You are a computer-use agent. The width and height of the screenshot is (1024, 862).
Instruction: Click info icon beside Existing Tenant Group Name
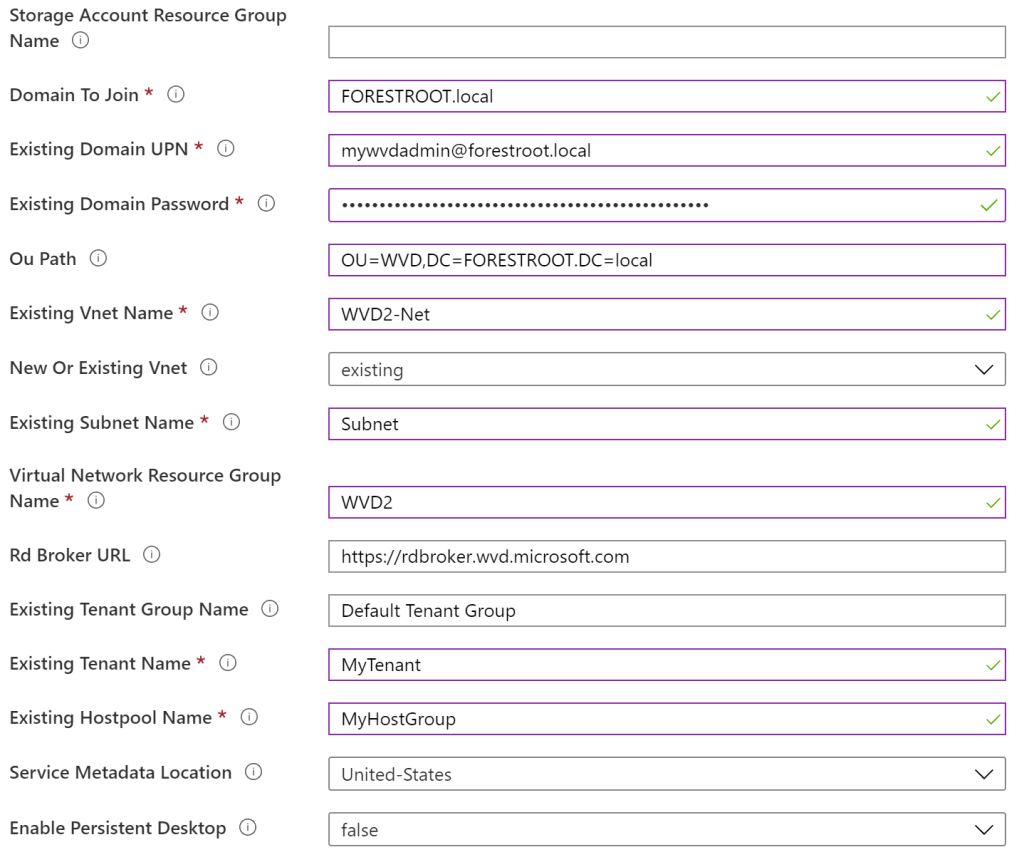tap(270, 609)
